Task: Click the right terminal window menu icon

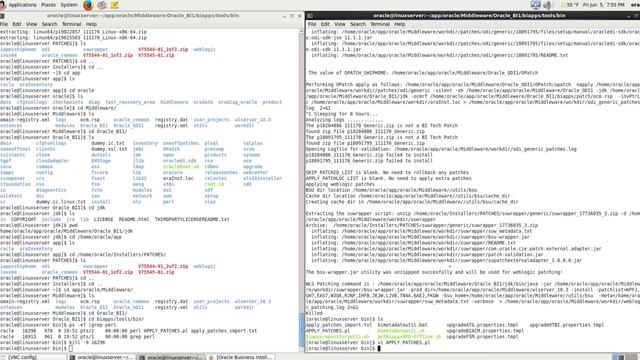Action: [x=310, y=16]
